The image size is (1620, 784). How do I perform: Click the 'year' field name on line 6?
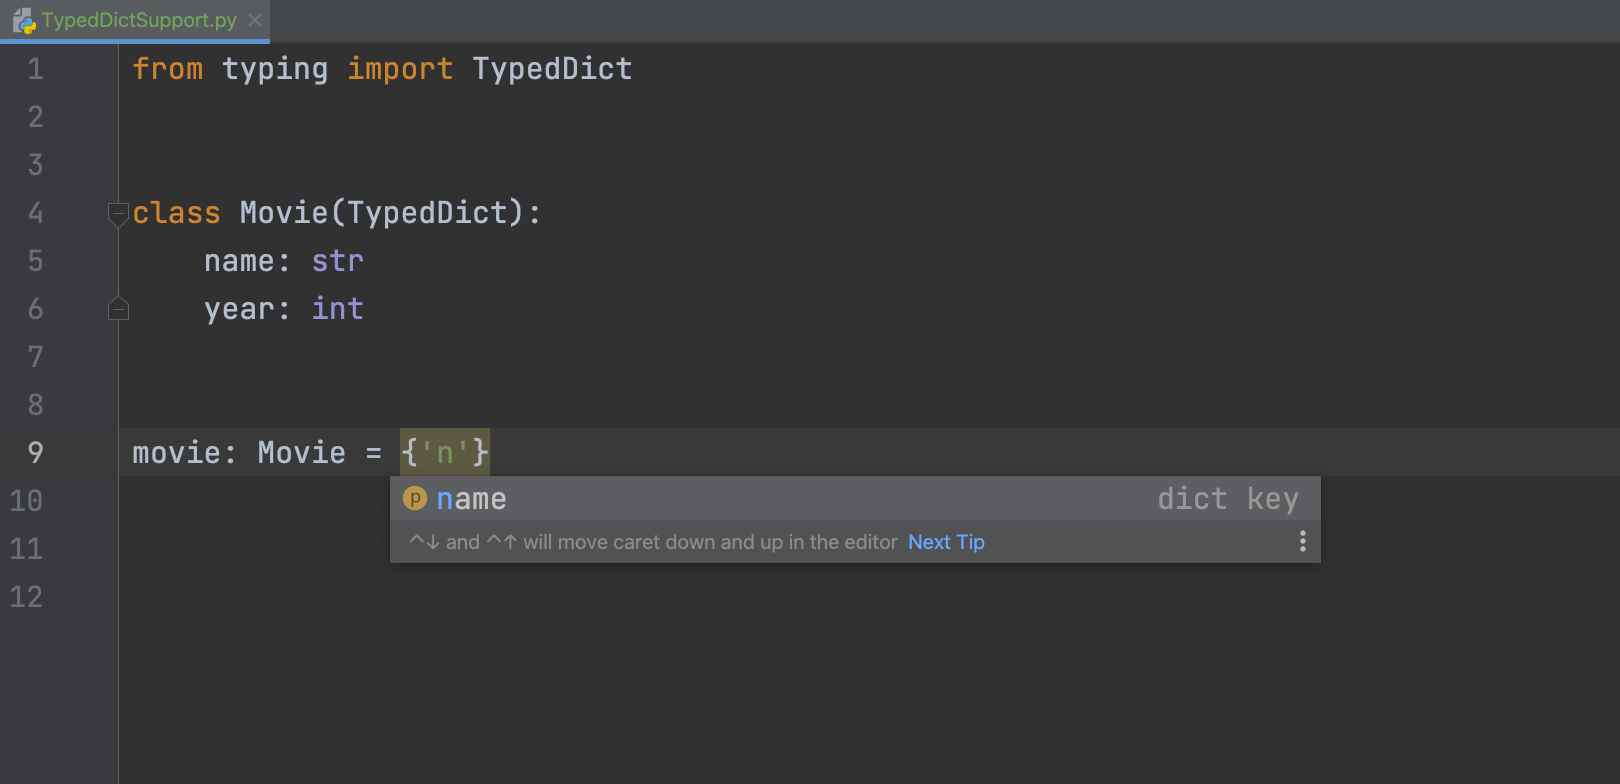click(239, 309)
